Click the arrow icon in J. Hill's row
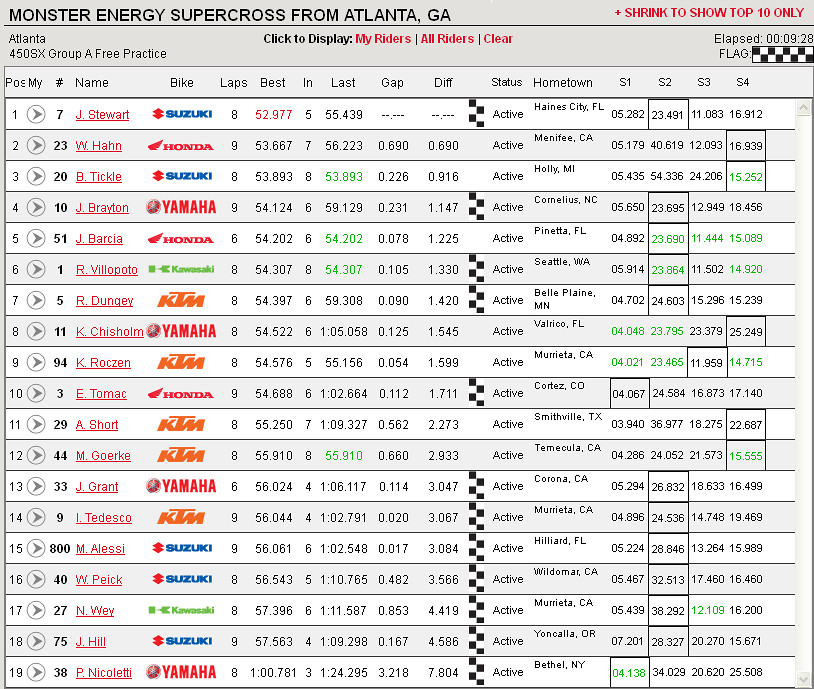Image resolution: width=814 pixels, height=689 pixels. (x=36, y=642)
